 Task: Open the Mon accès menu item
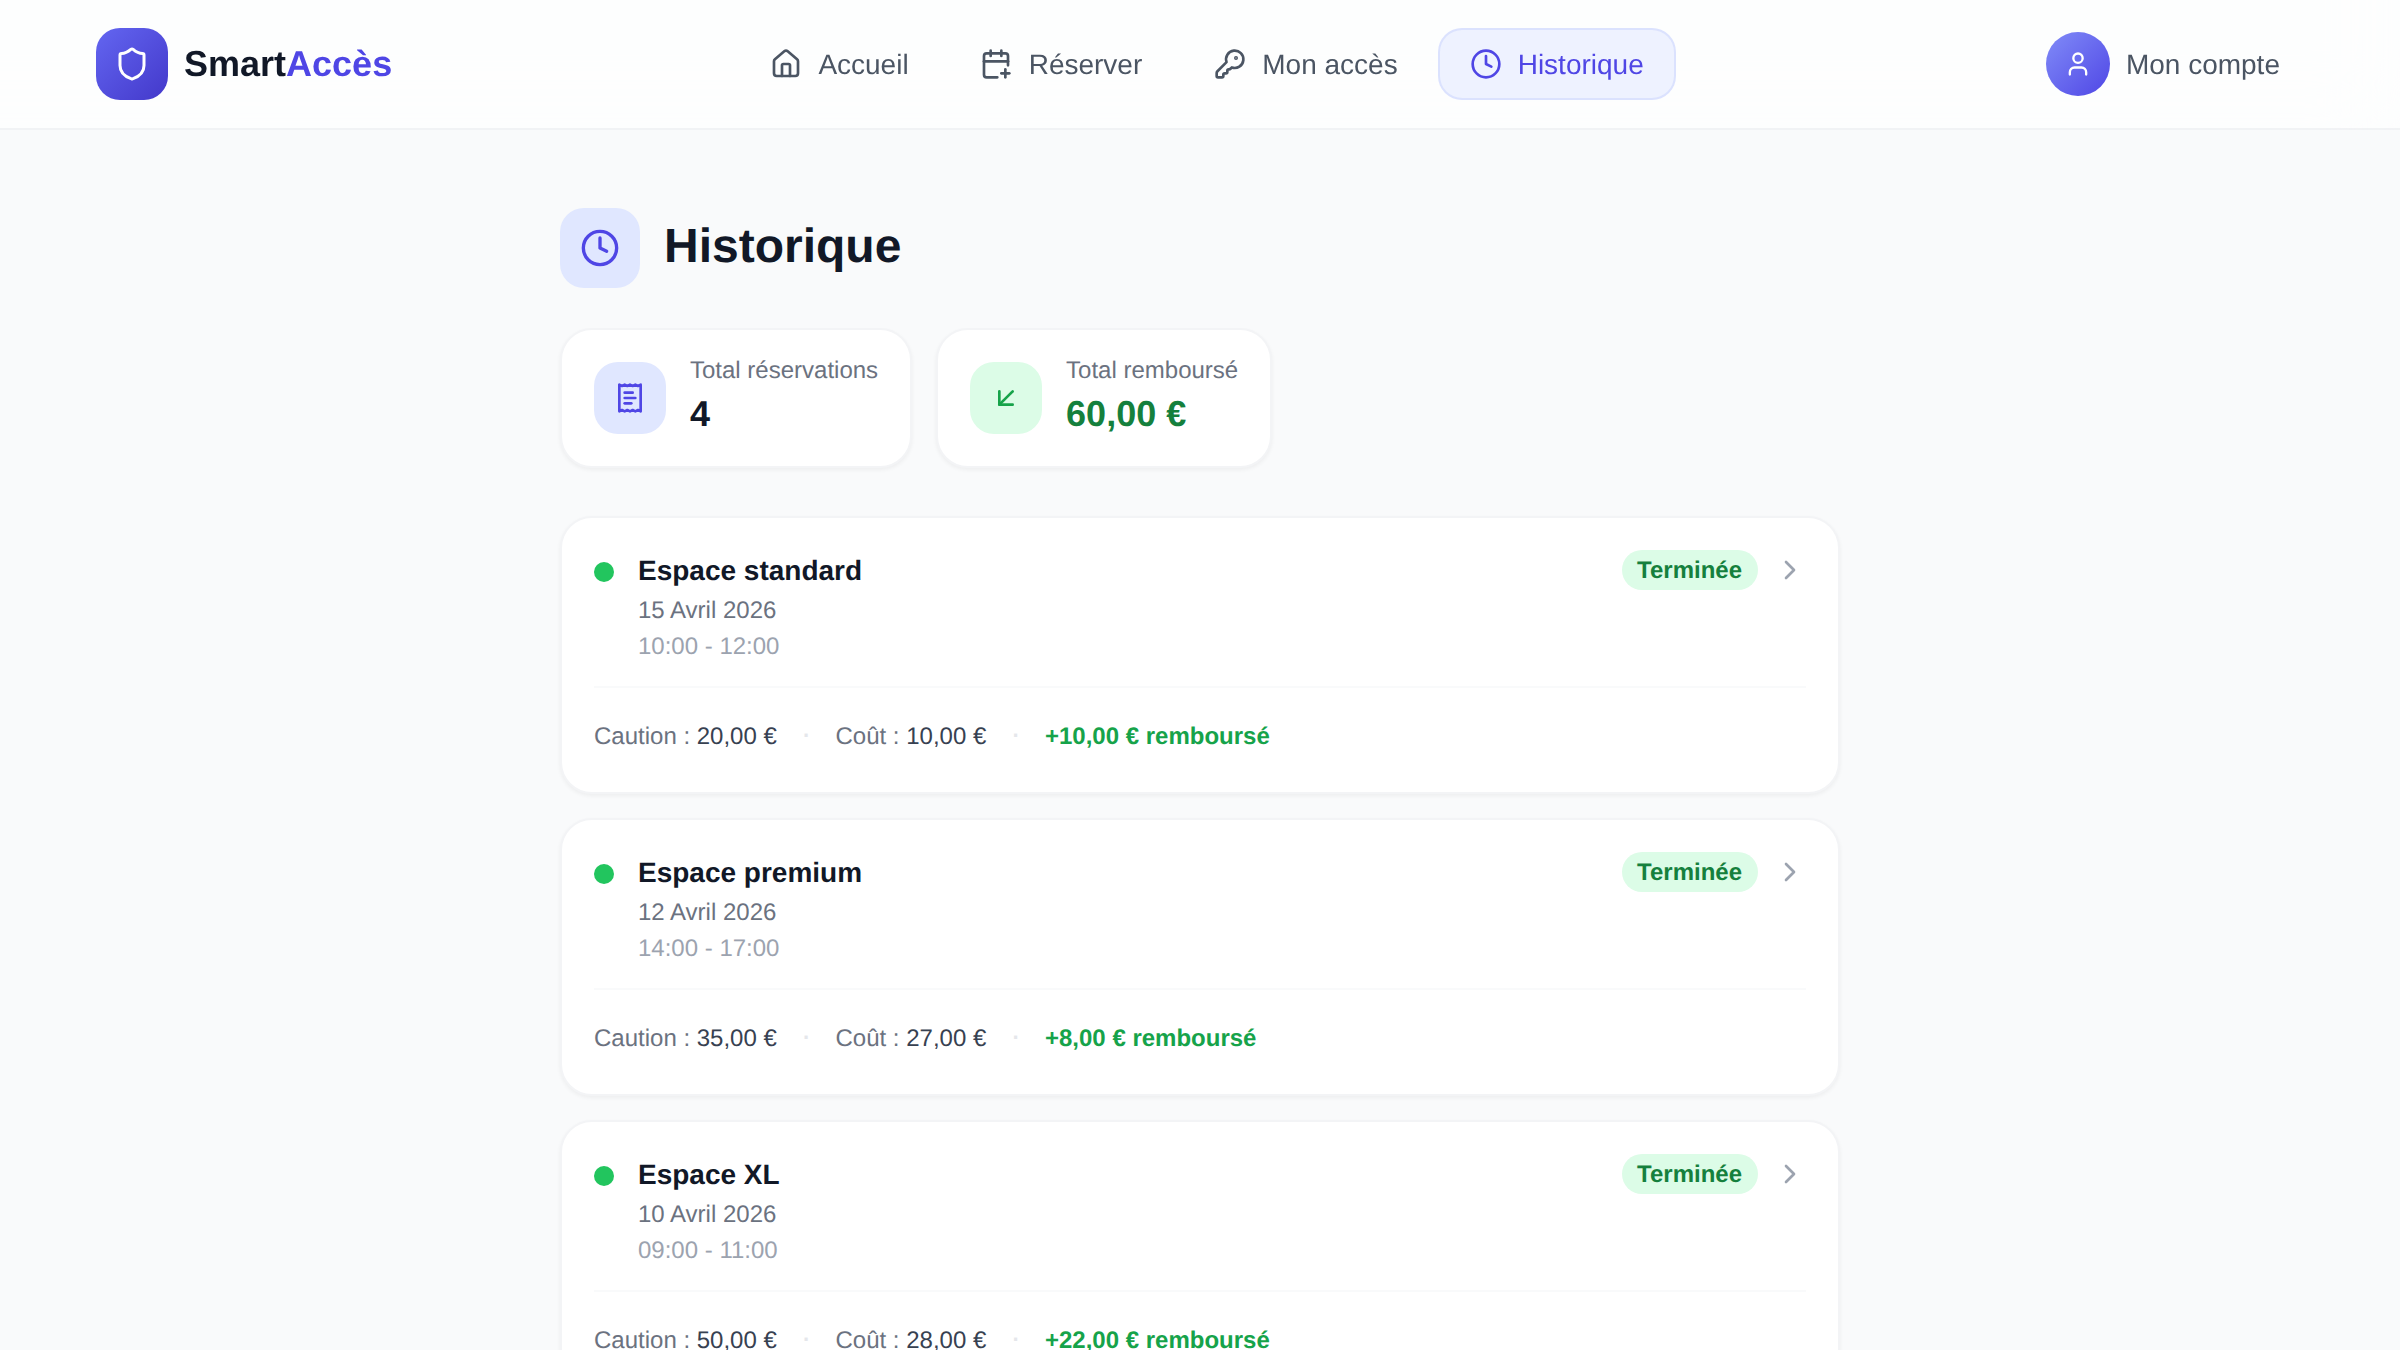point(1306,64)
